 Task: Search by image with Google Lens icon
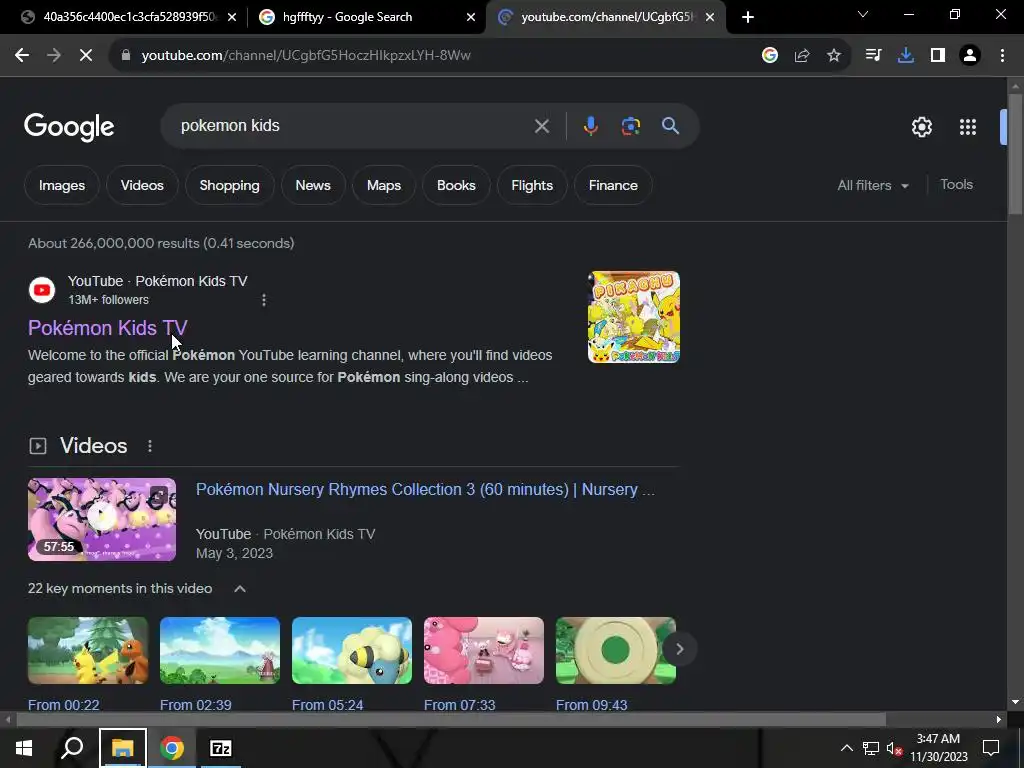pyautogui.click(x=630, y=126)
